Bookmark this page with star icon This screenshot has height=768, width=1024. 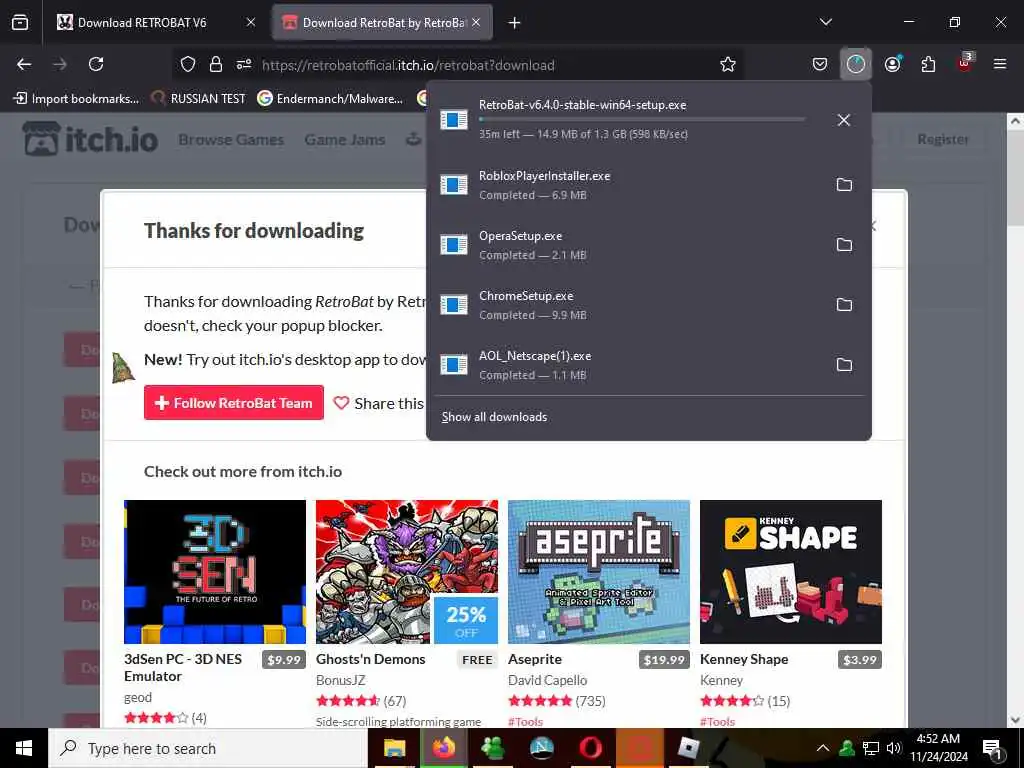(728, 64)
